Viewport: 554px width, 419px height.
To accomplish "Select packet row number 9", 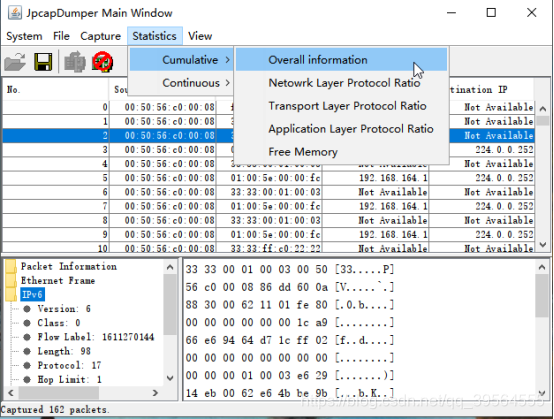I will 269,234.
